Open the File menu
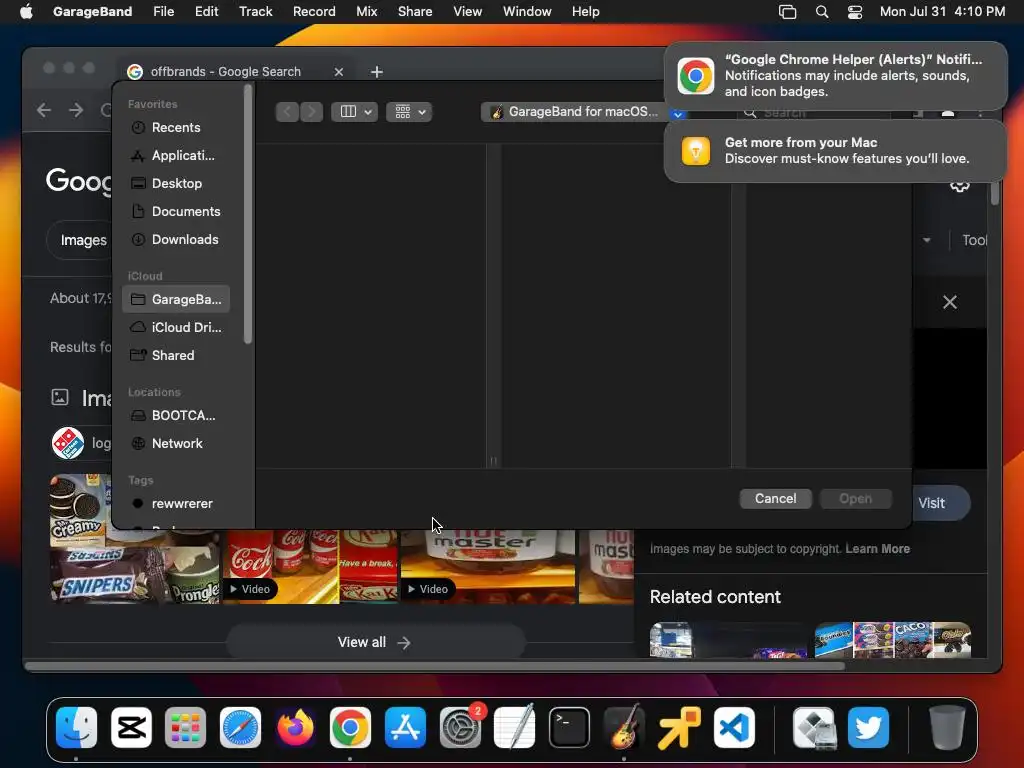This screenshot has height=768, width=1024. click(x=163, y=11)
